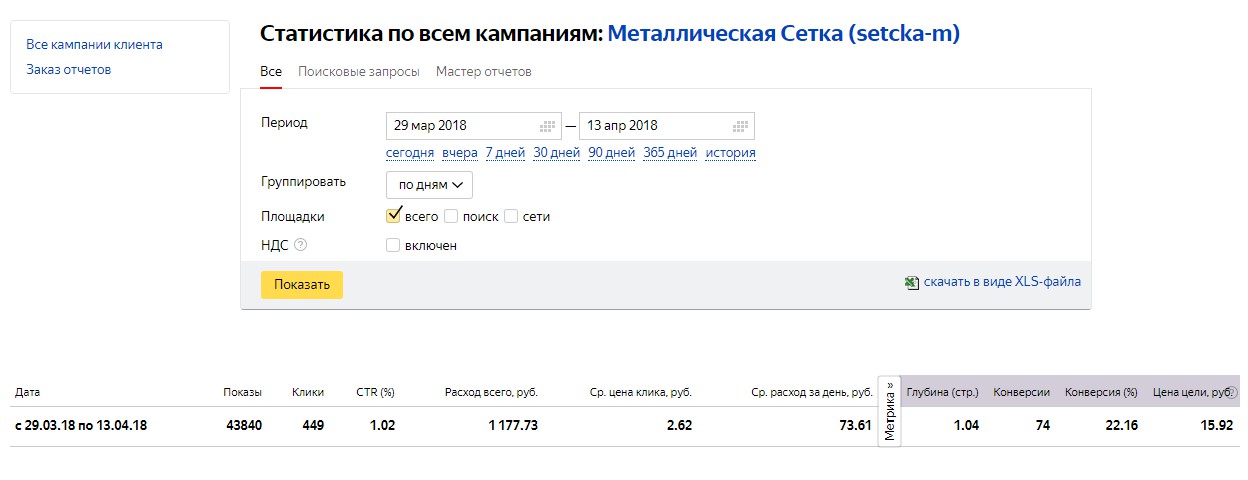This screenshot has height=480, width=1248.
Task: Click the 'Дата' column header
Action: pos(27,393)
